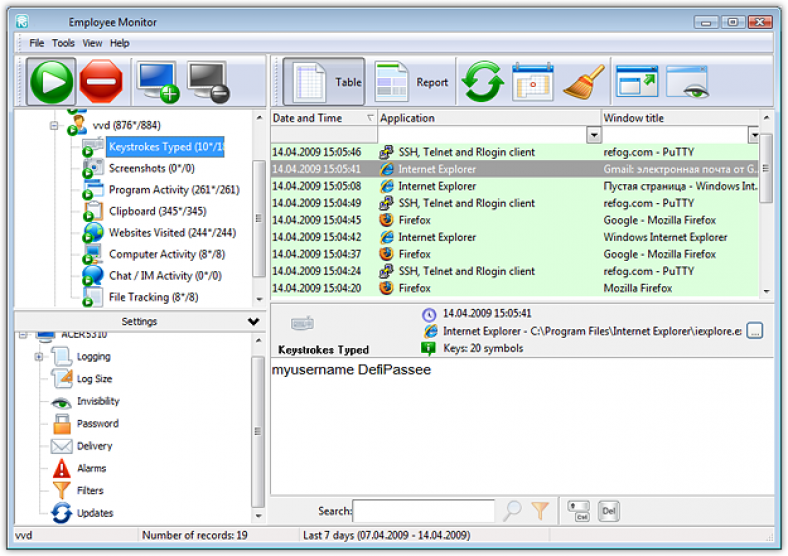The height and width of the screenshot is (556, 788).
Task: Click the Date and Time filter field
Action: click(x=324, y=135)
